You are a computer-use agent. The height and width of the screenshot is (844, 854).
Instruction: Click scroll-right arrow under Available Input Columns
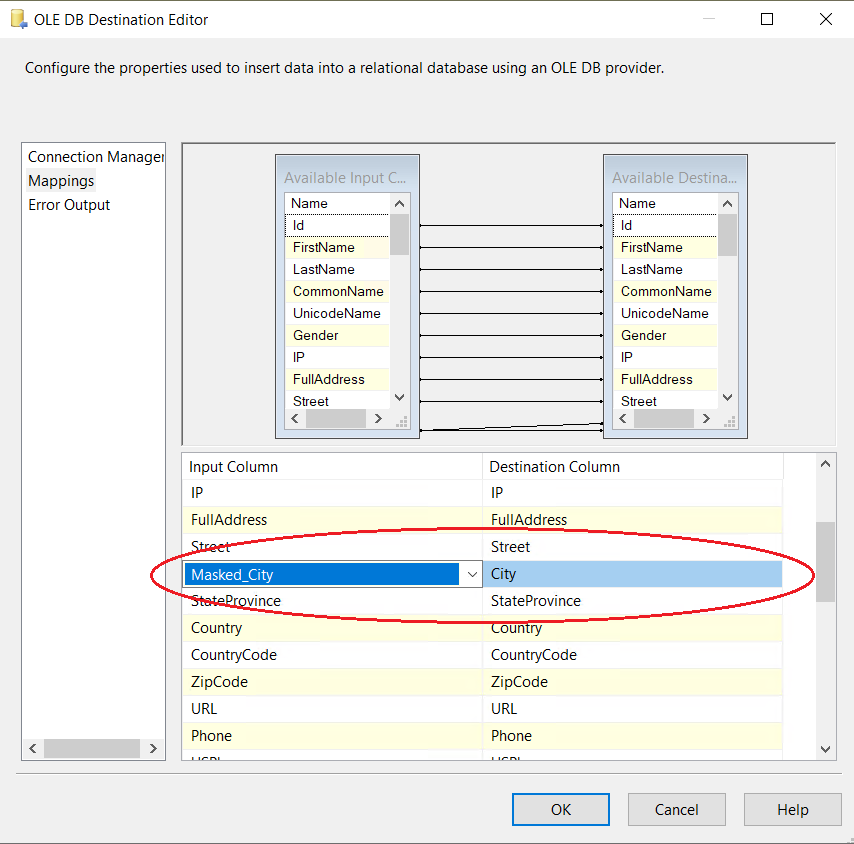coord(378,420)
